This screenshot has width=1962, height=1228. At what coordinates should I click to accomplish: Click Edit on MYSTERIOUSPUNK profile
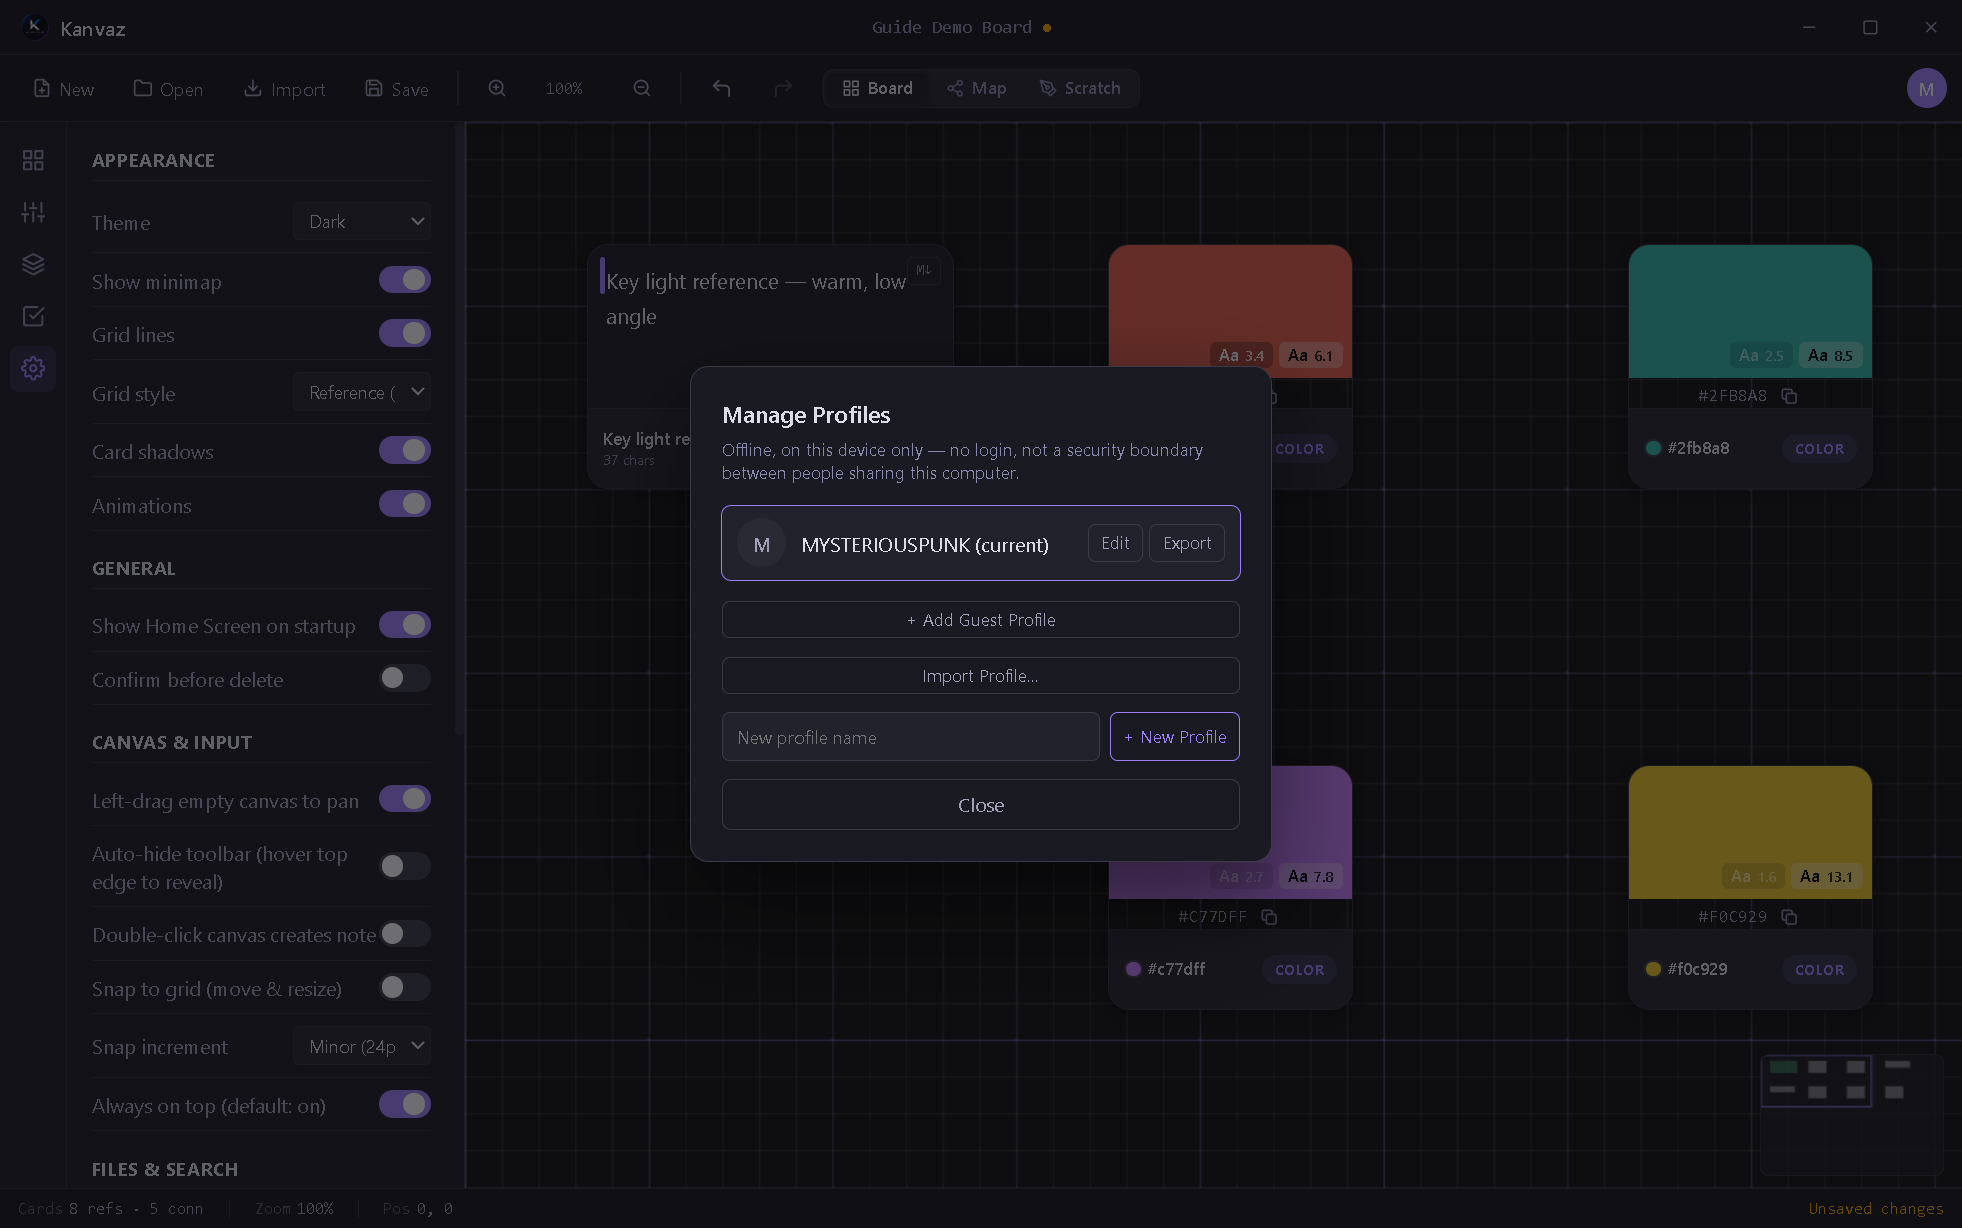[x=1115, y=543]
